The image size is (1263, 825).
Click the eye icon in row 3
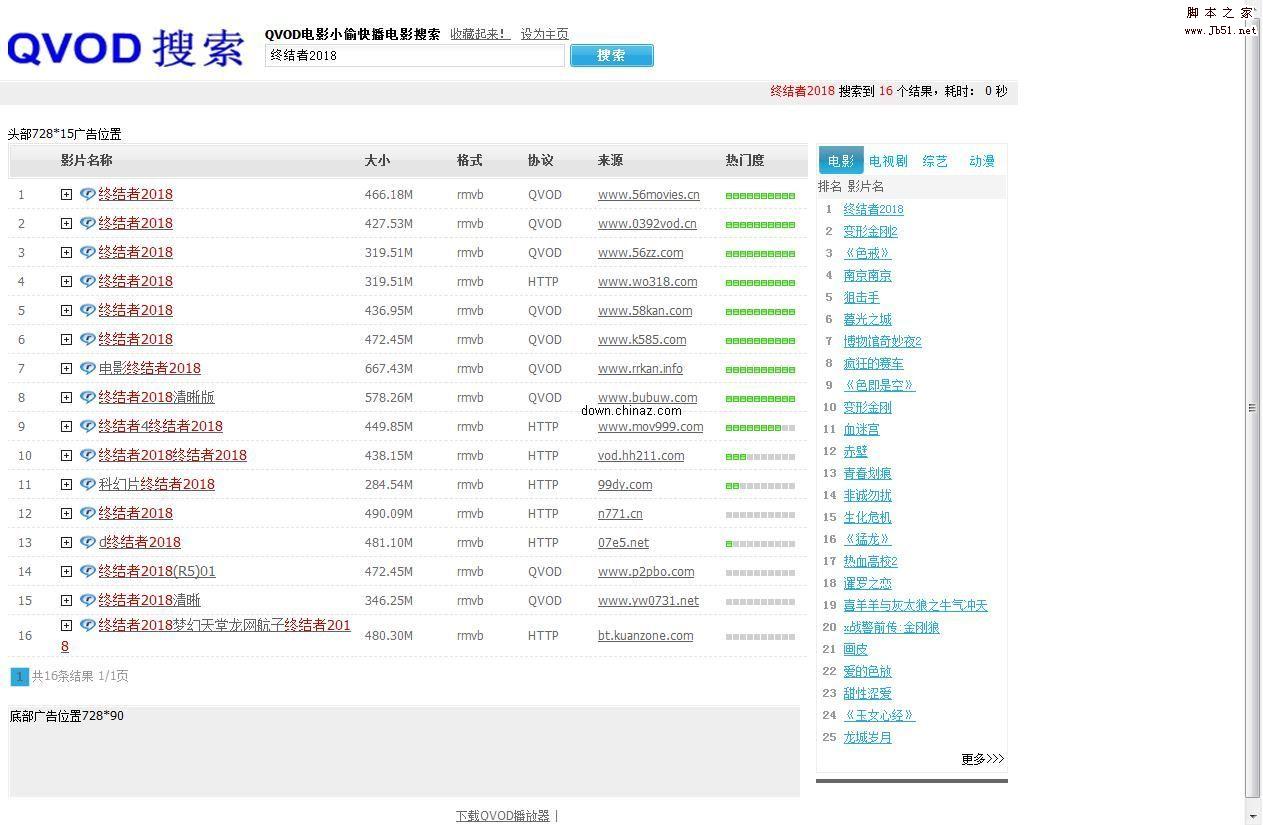click(x=88, y=252)
